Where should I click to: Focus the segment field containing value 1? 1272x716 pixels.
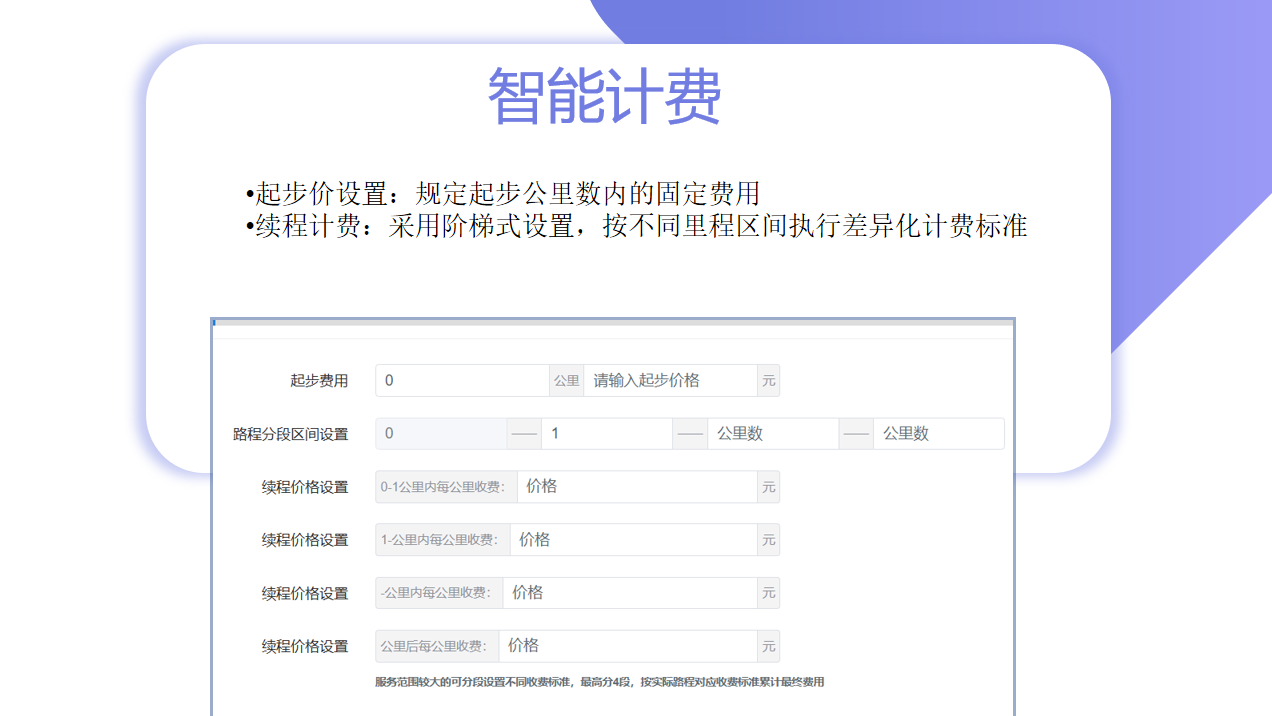click(606, 434)
